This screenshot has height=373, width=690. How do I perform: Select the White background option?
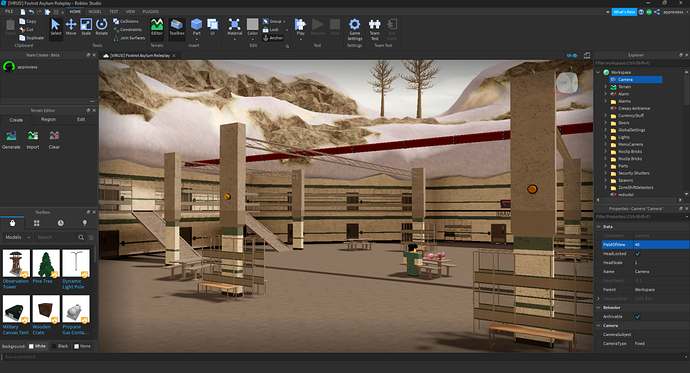(37, 346)
